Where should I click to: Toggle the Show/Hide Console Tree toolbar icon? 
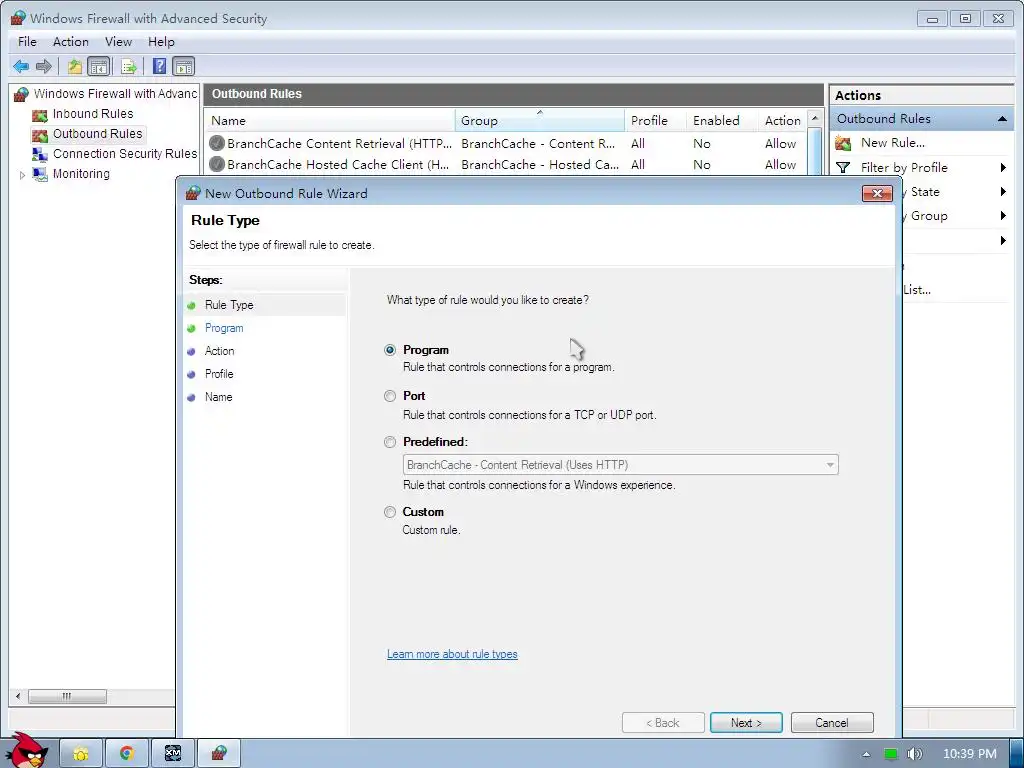tap(99, 66)
